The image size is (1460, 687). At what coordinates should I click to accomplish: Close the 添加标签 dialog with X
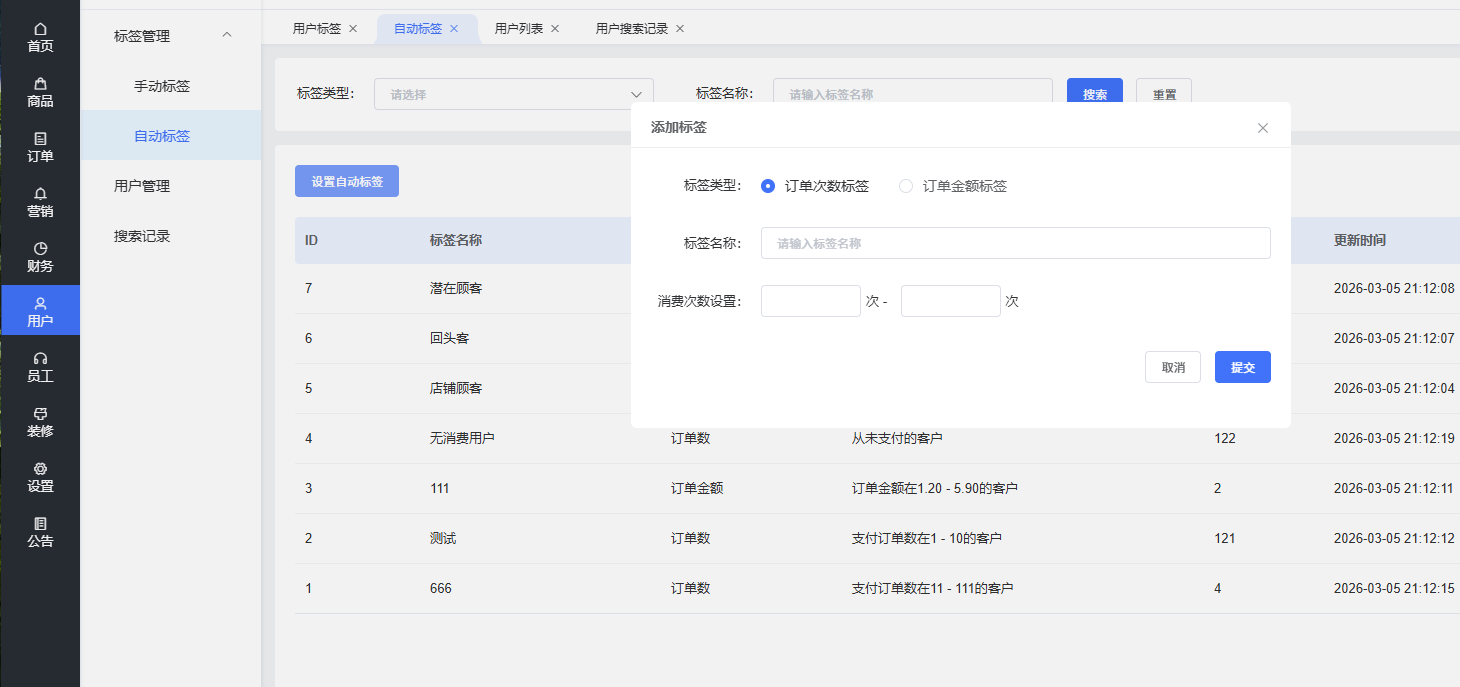pos(1262,128)
